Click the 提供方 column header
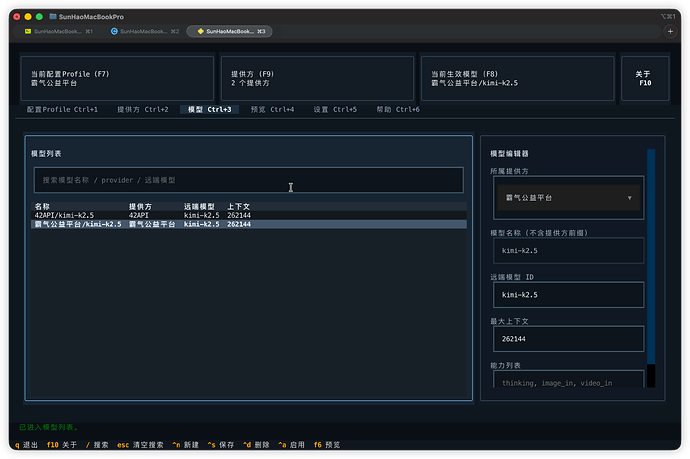 (140, 206)
